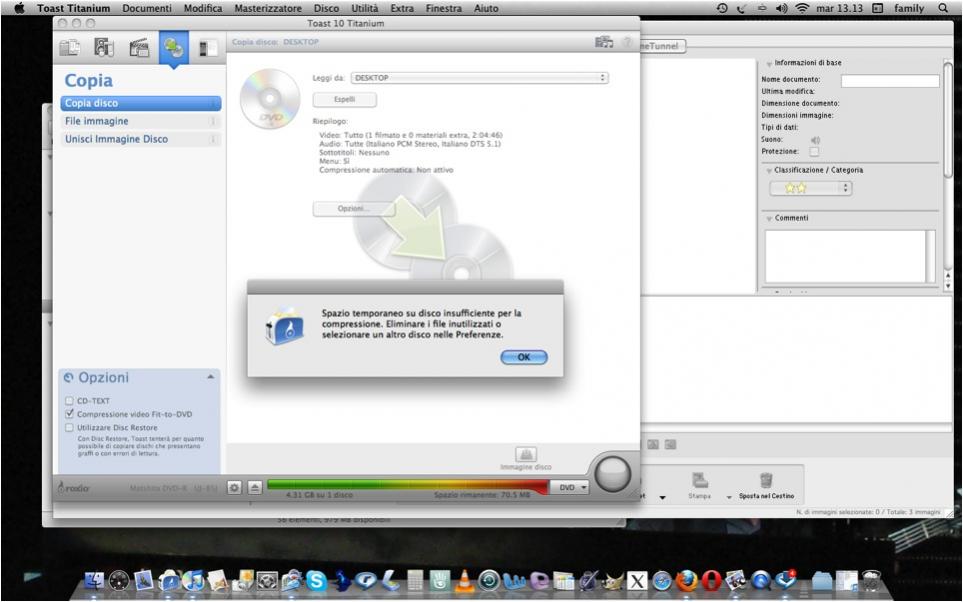The height and width of the screenshot is (602, 963).
Task: Open the Documenti menu
Action: [147, 8]
